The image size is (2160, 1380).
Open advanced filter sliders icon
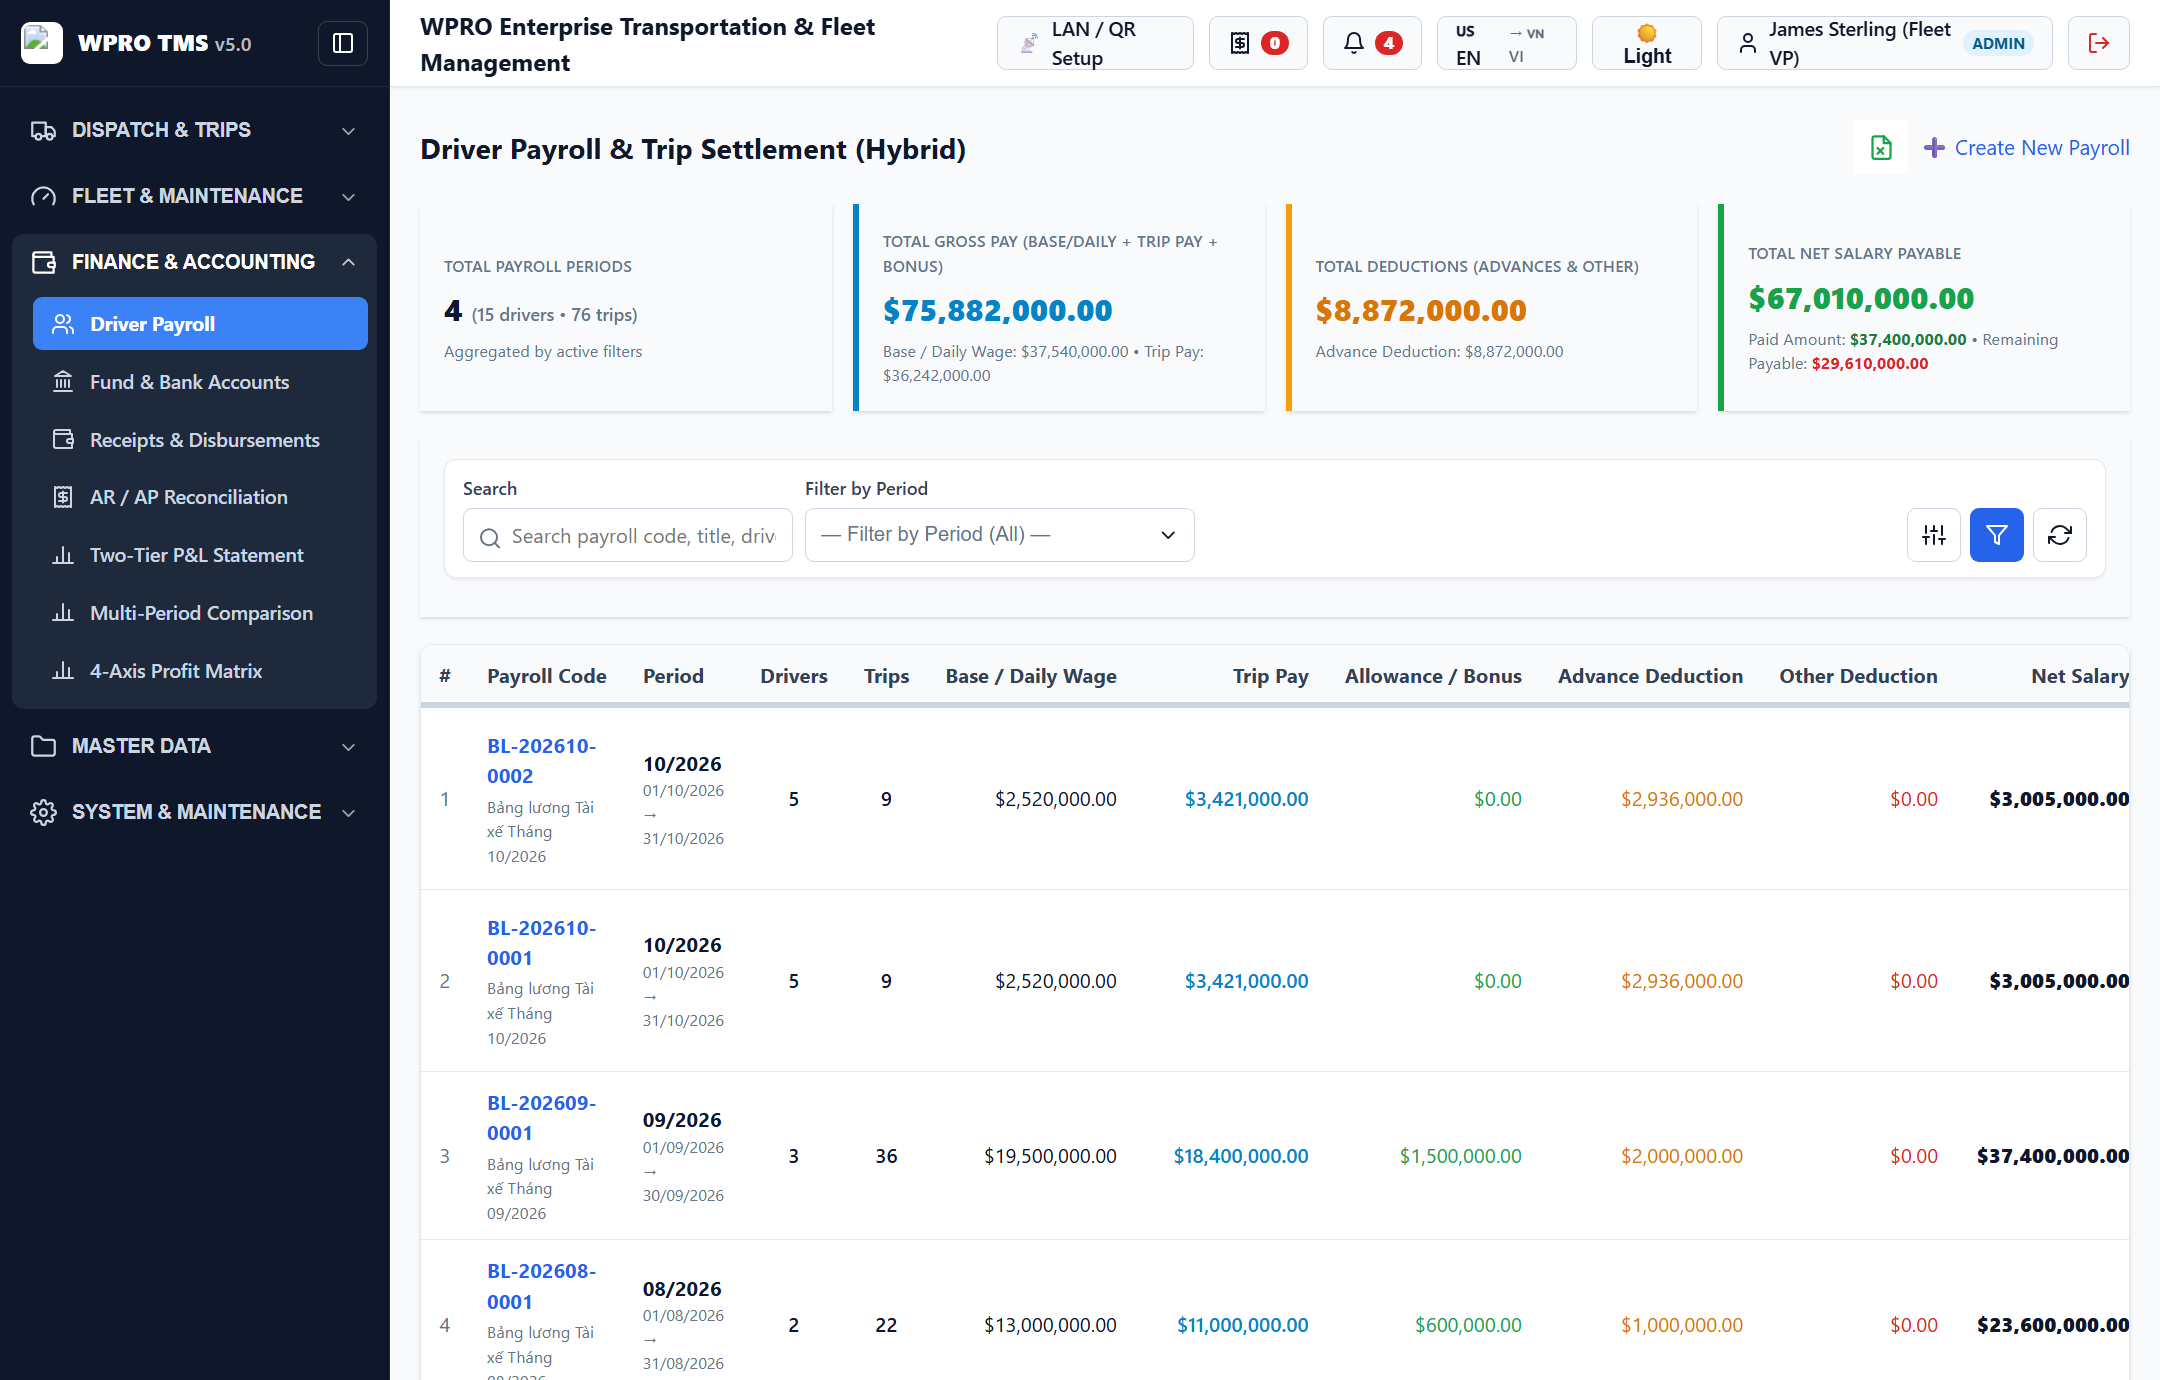click(1934, 535)
